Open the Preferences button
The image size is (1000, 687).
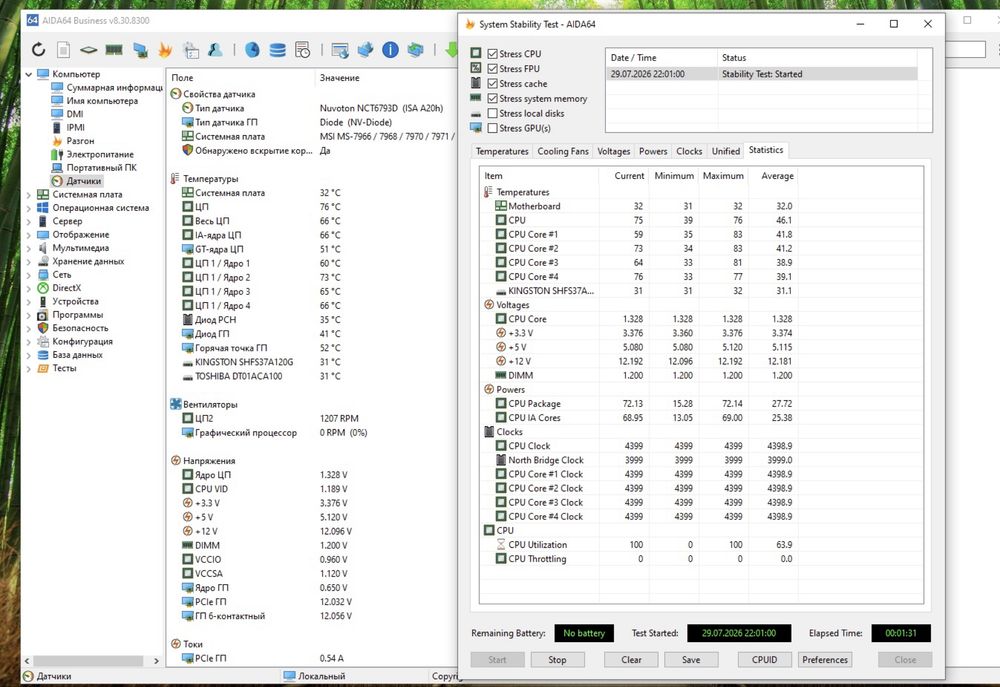click(x=825, y=660)
